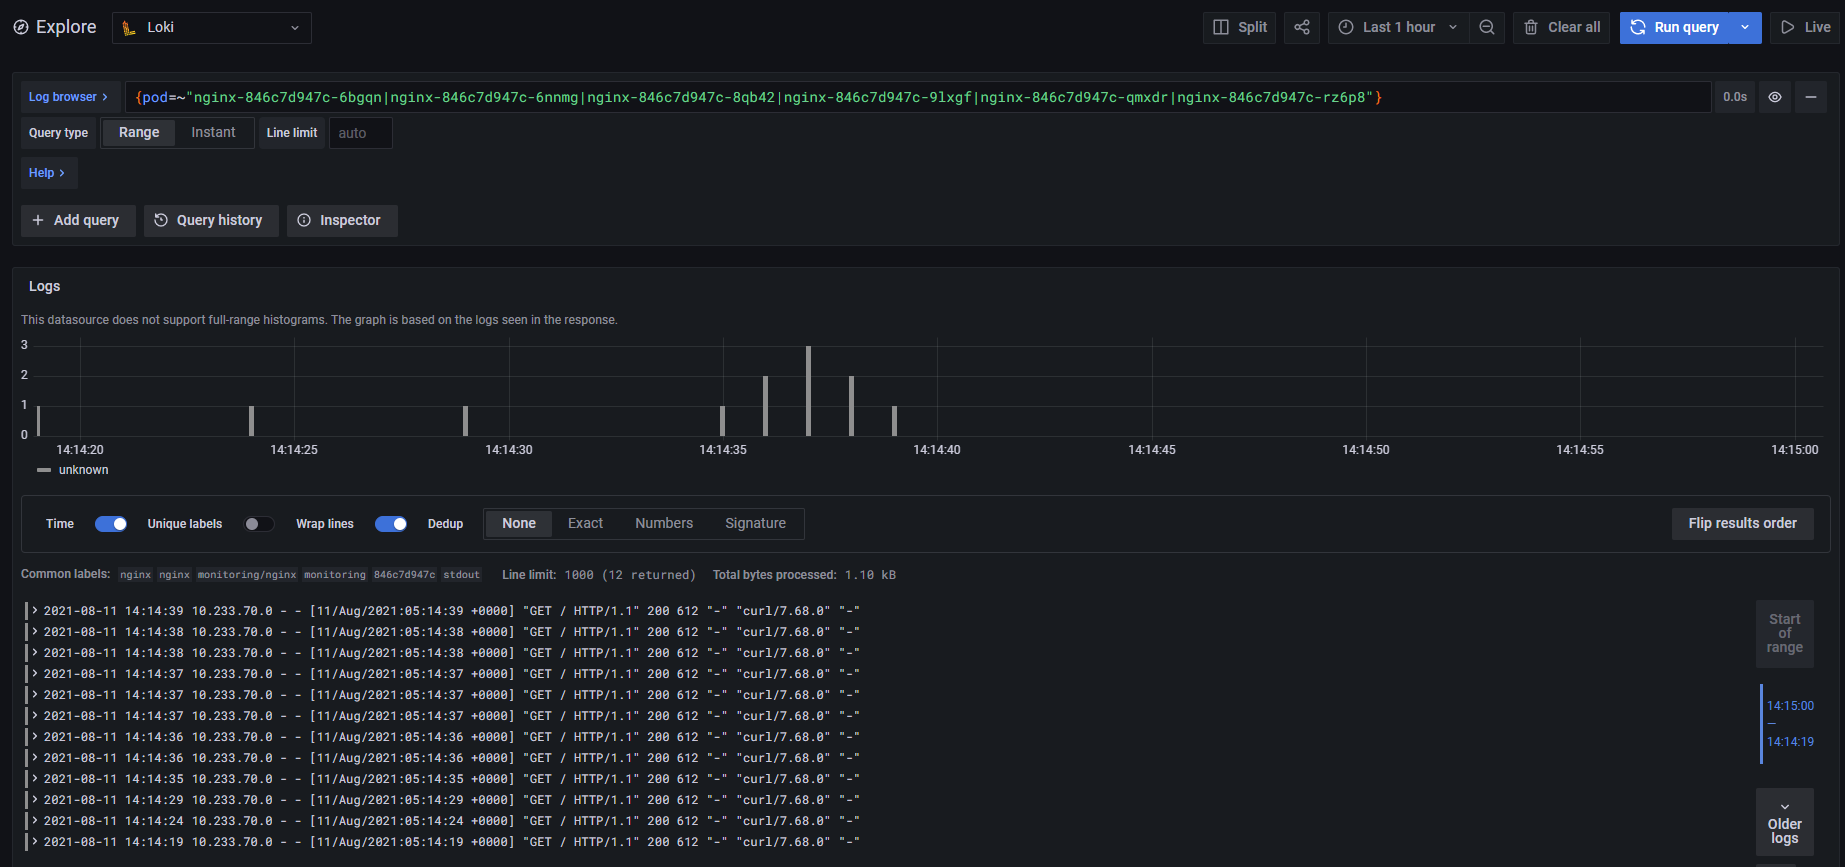Click the 0.0s query time badge

(1735, 97)
